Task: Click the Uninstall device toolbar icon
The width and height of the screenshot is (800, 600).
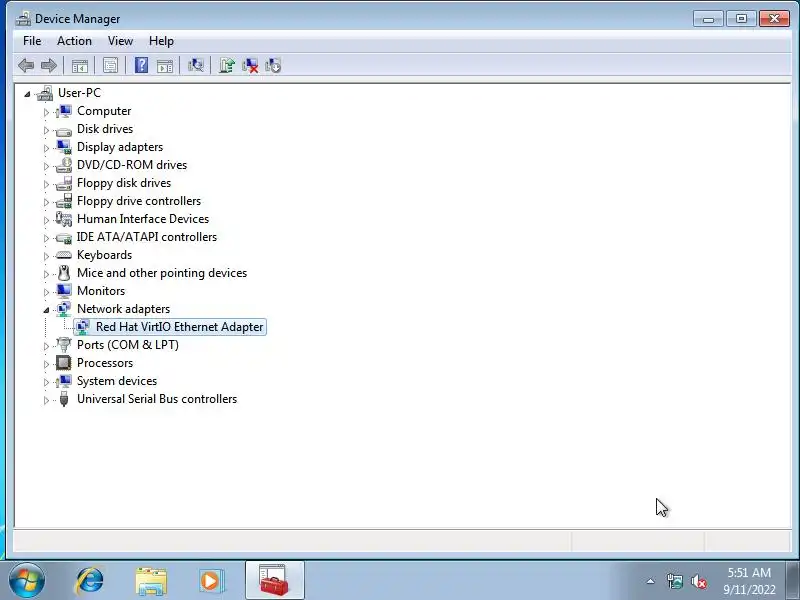Action: pyautogui.click(x=250, y=65)
